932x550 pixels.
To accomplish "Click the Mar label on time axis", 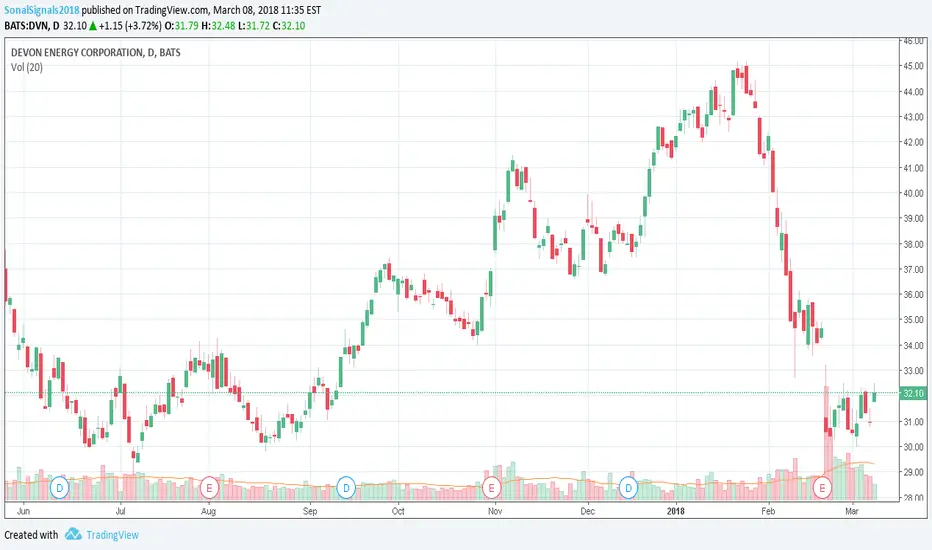I will point(852,511).
